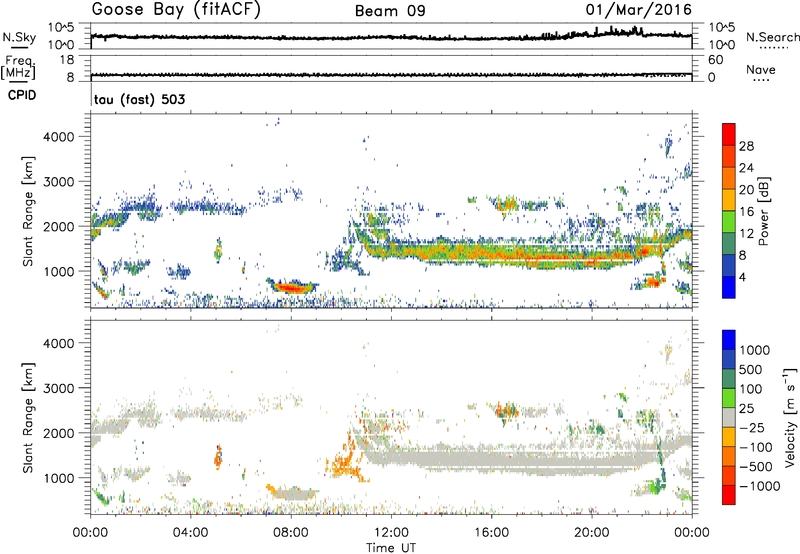The height and width of the screenshot is (554, 800).
Task: Click the 'Goose Bay (fitACF)' plot title
Action: coord(176,10)
